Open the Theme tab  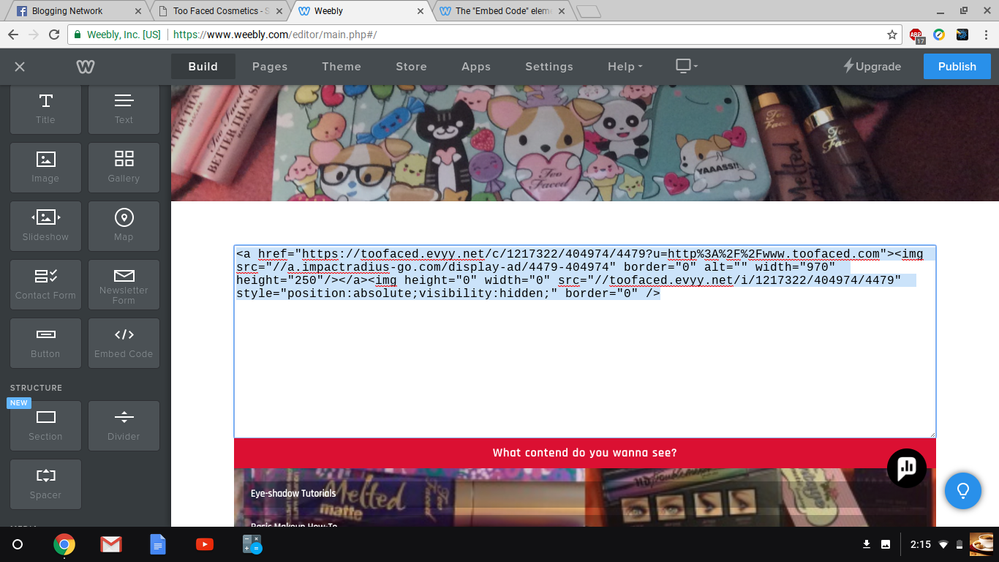tap(341, 66)
